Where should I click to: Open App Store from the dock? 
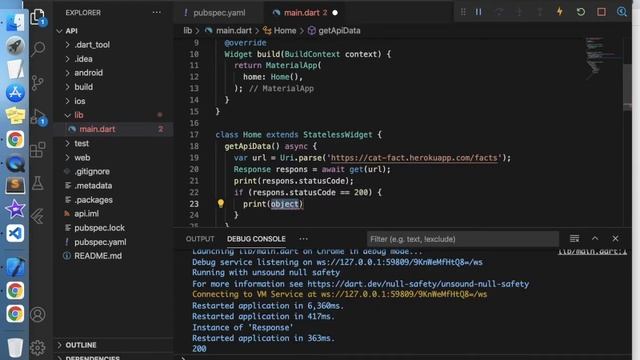tap(15, 93)
